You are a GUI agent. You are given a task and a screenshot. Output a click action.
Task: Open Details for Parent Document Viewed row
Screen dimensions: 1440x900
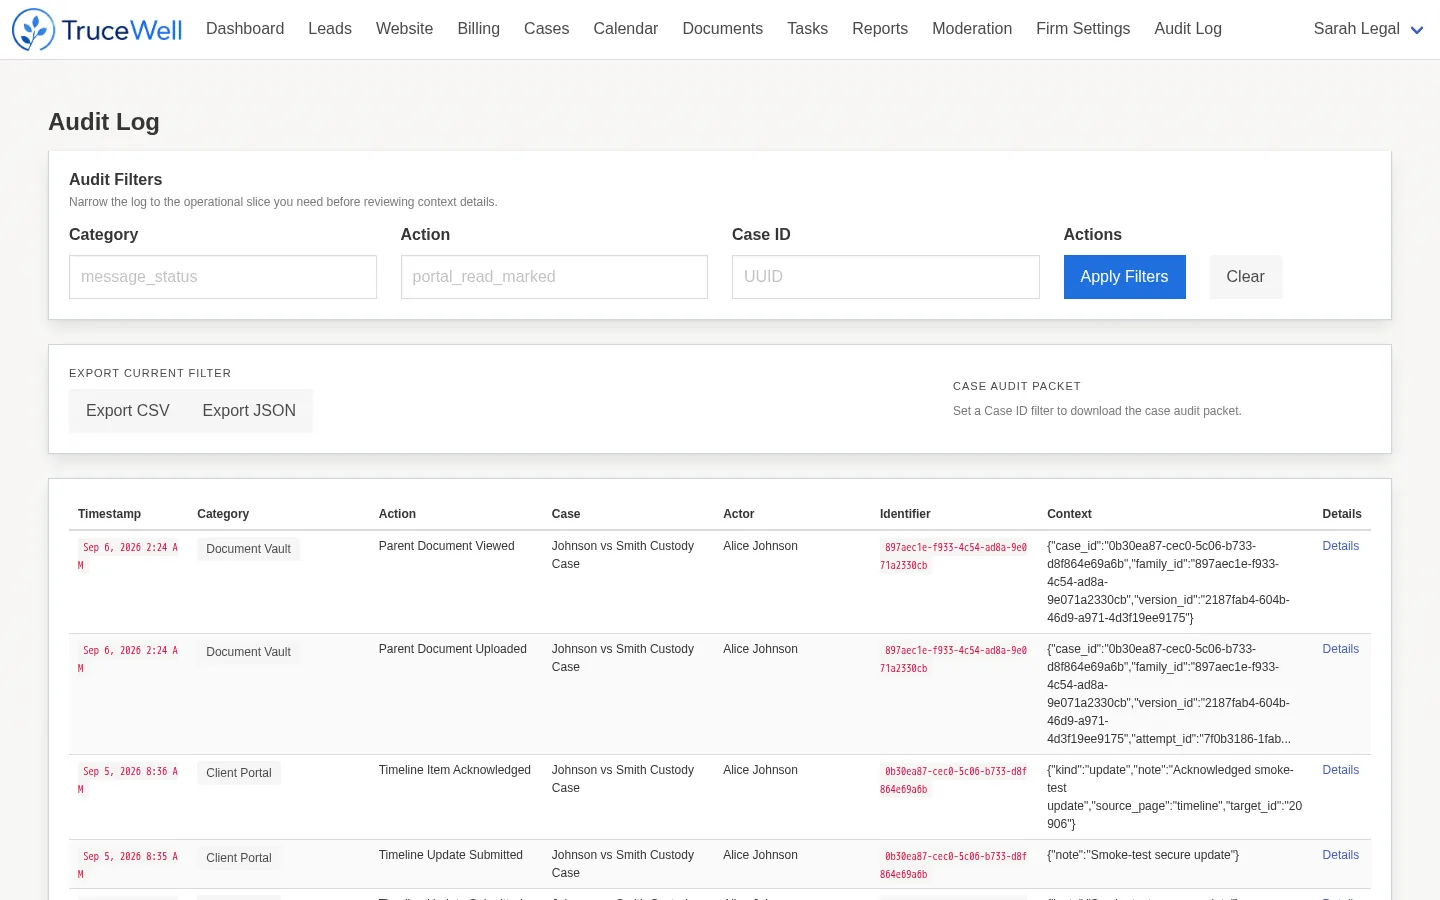pyautogui.click(x=1341, y=546)
